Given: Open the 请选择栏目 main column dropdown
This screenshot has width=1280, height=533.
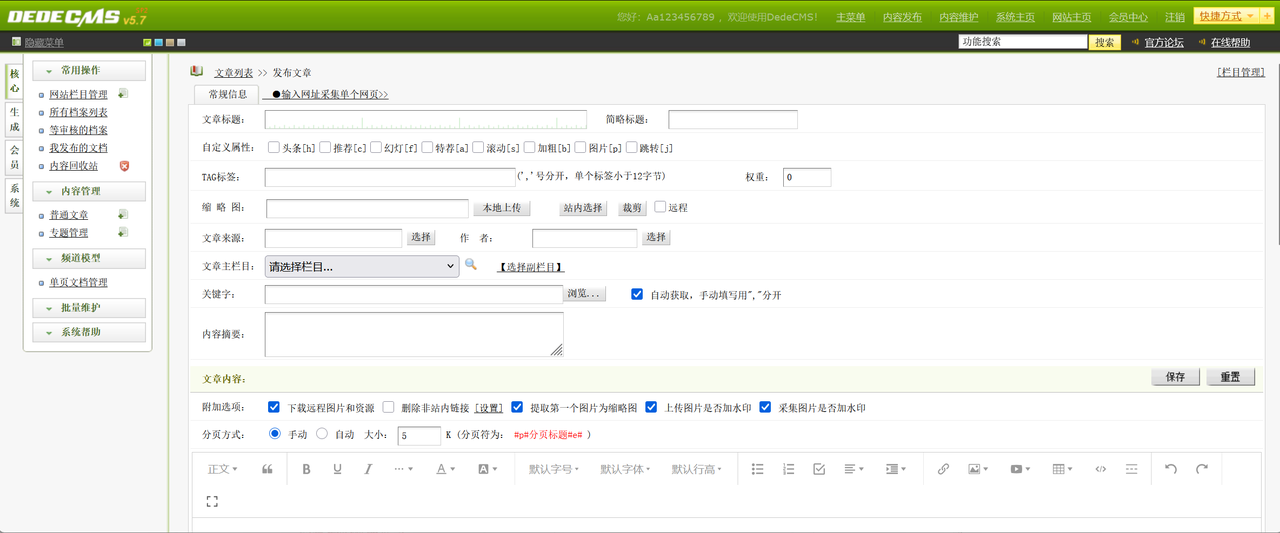Looking at the screenshot, I should tap(362, 266).
